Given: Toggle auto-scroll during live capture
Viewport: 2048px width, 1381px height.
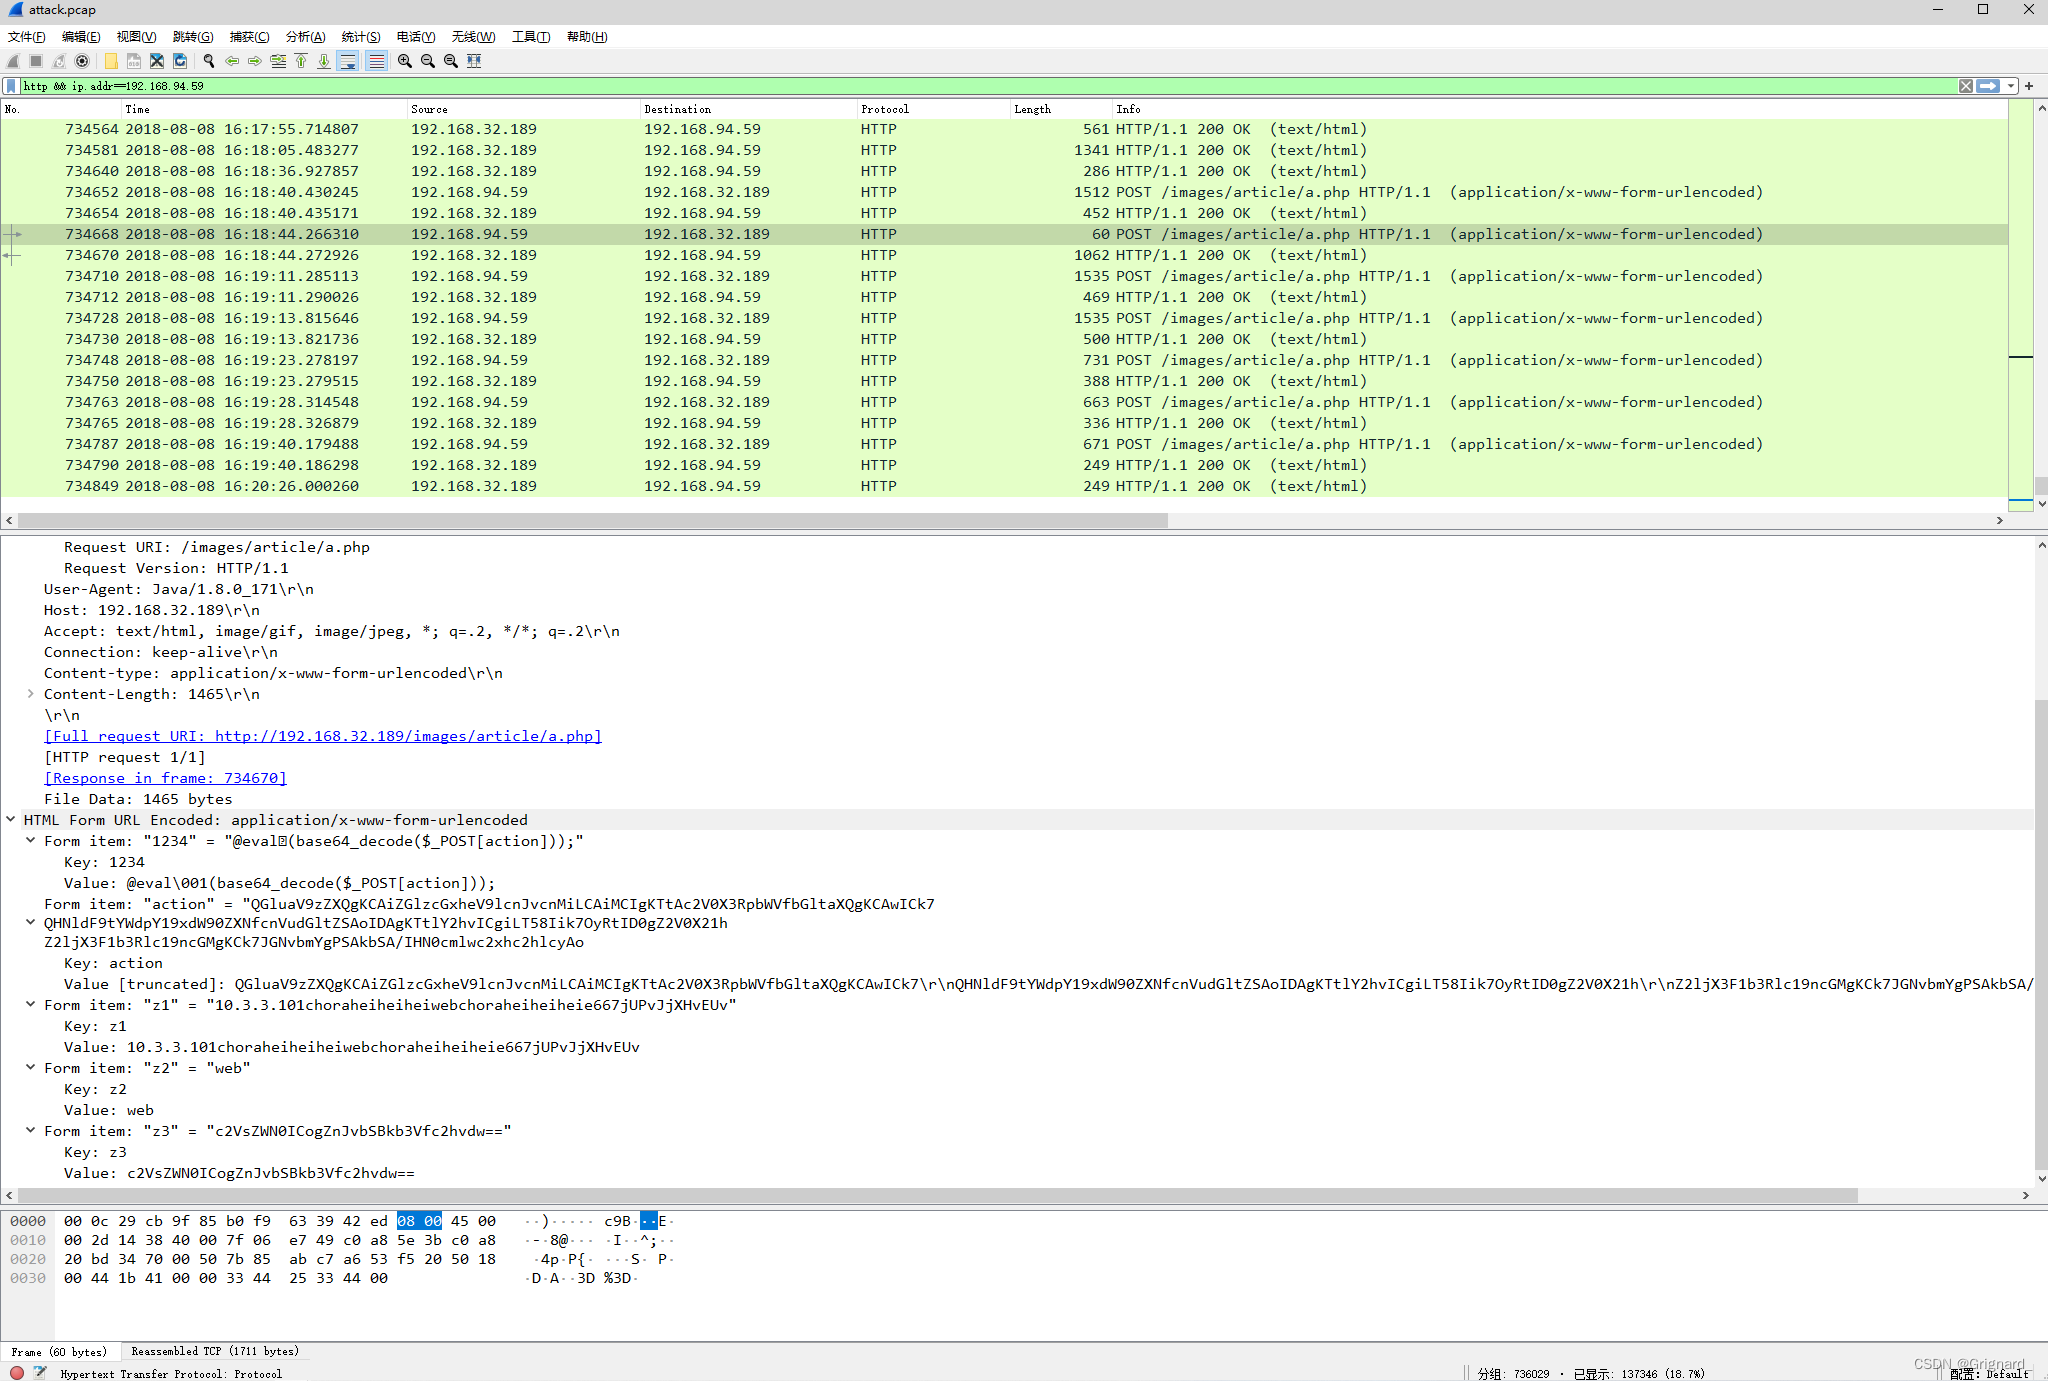Looking at the screenshot, I should 348,61.
